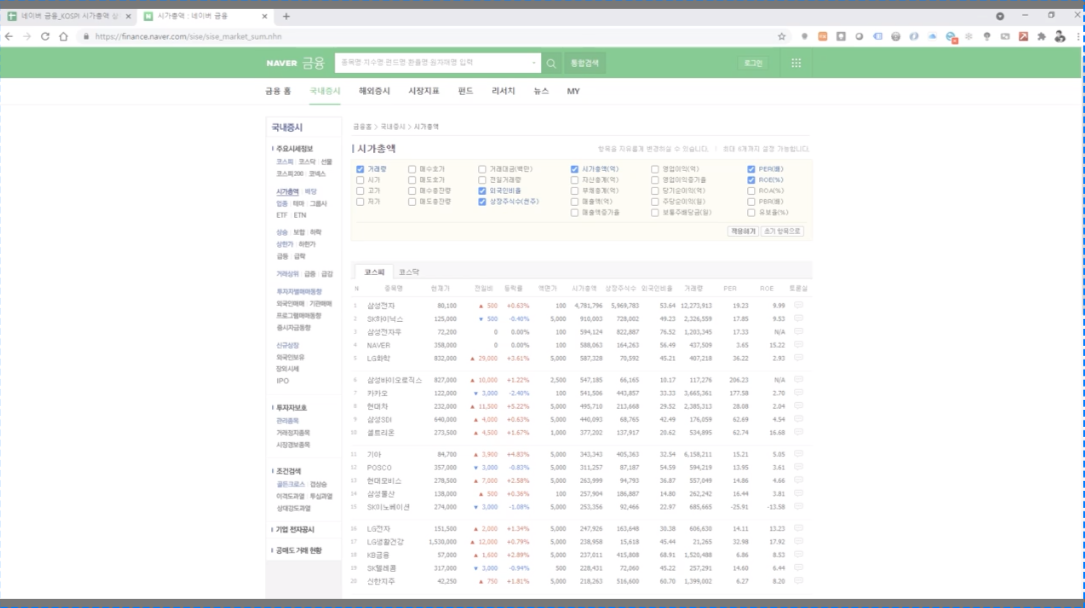Viewport: 1085px width, 608px height.
Task: Click the browser forward arrow
Action: point(27,37)
